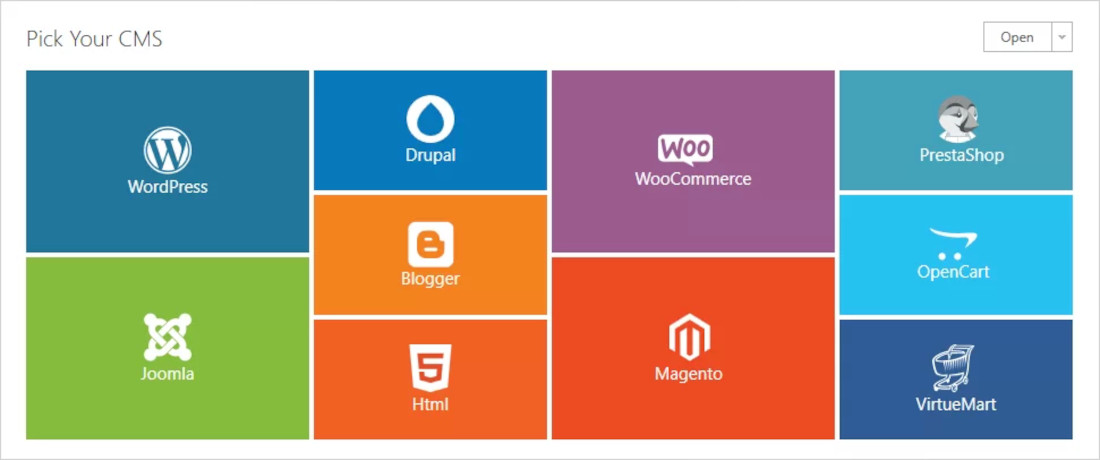
Task: Click the Magento label text
Action: point(689,374)
